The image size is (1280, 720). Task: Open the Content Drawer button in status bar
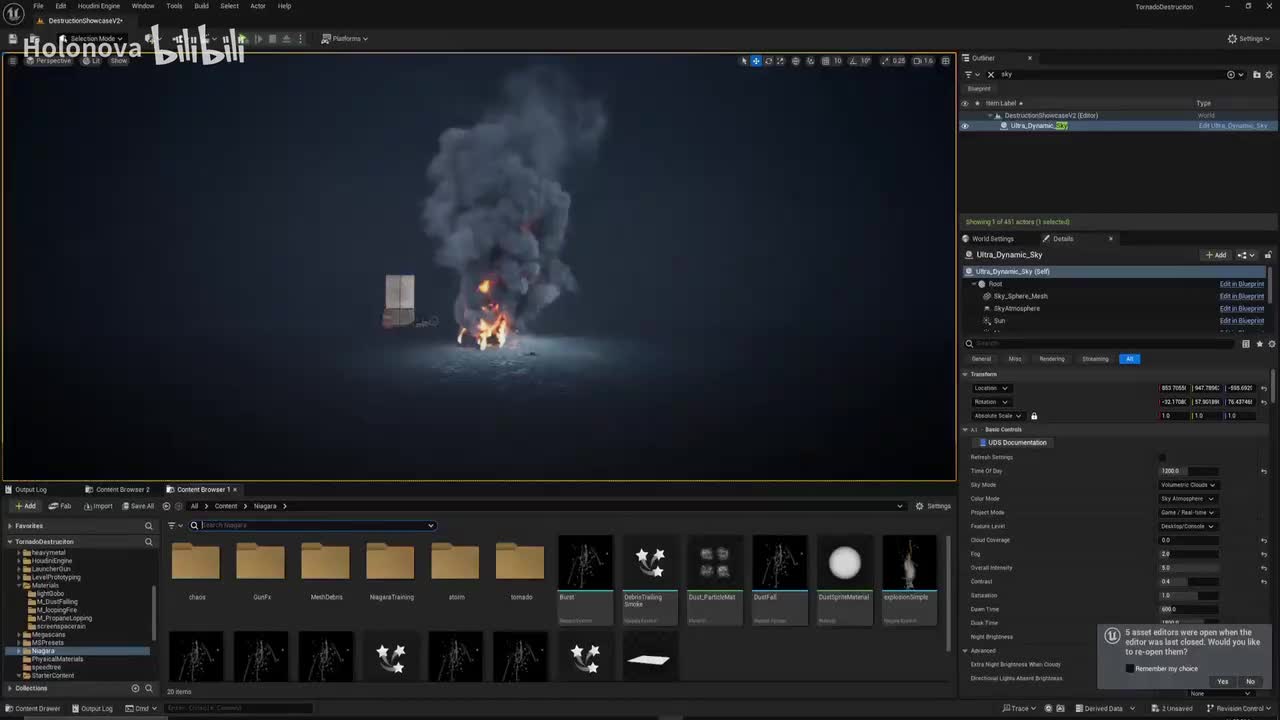click(x=32, y=708)
